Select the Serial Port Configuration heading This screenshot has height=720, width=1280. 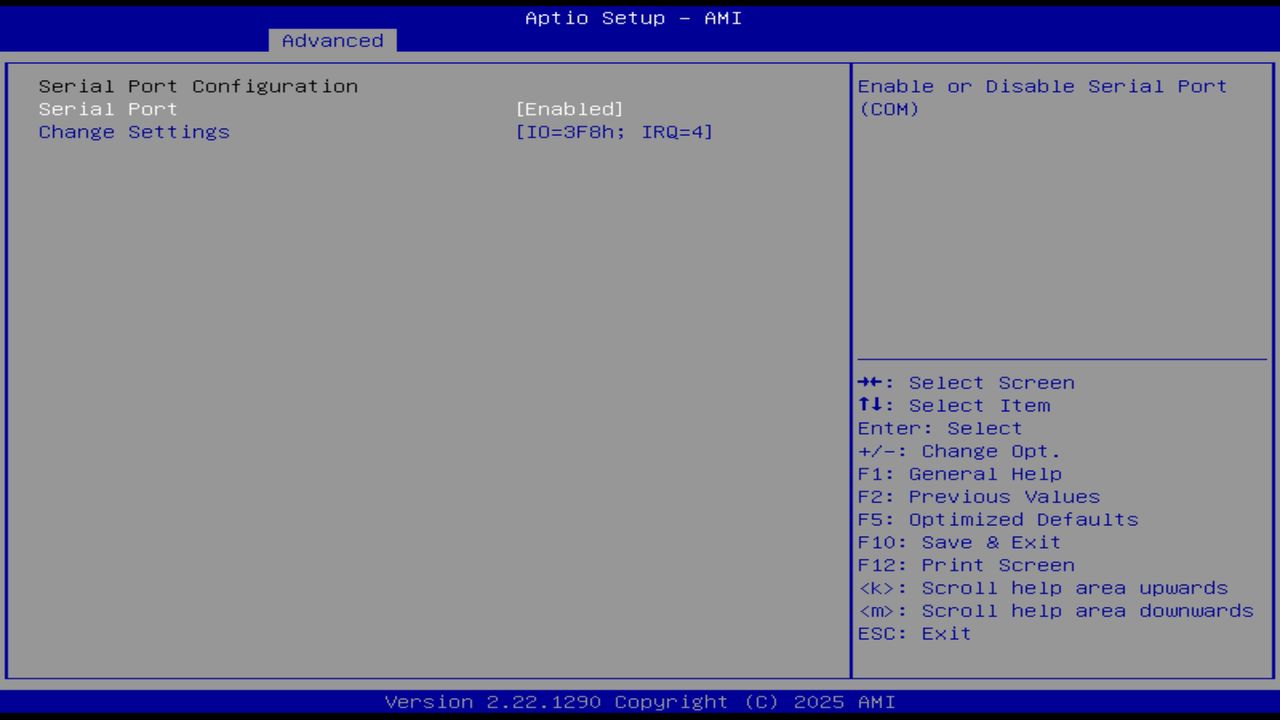(197, 86)
